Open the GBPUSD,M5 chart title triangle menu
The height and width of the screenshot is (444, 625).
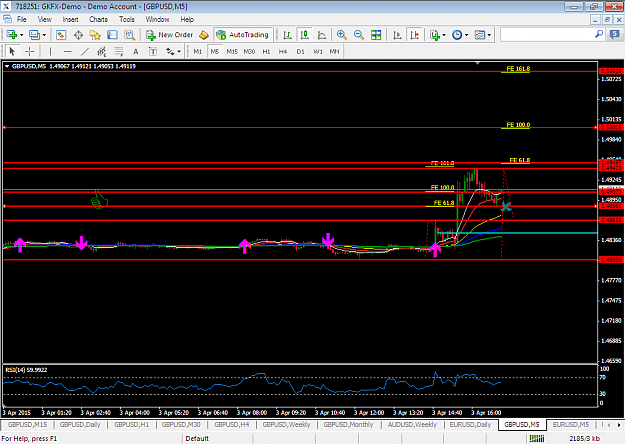[x=7, y=67]
